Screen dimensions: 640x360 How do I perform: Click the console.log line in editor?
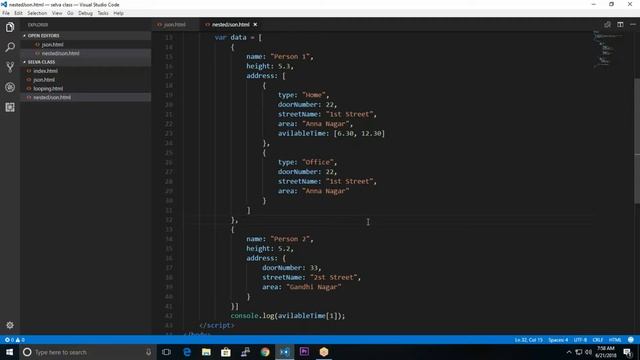click(x=288, y=316)
